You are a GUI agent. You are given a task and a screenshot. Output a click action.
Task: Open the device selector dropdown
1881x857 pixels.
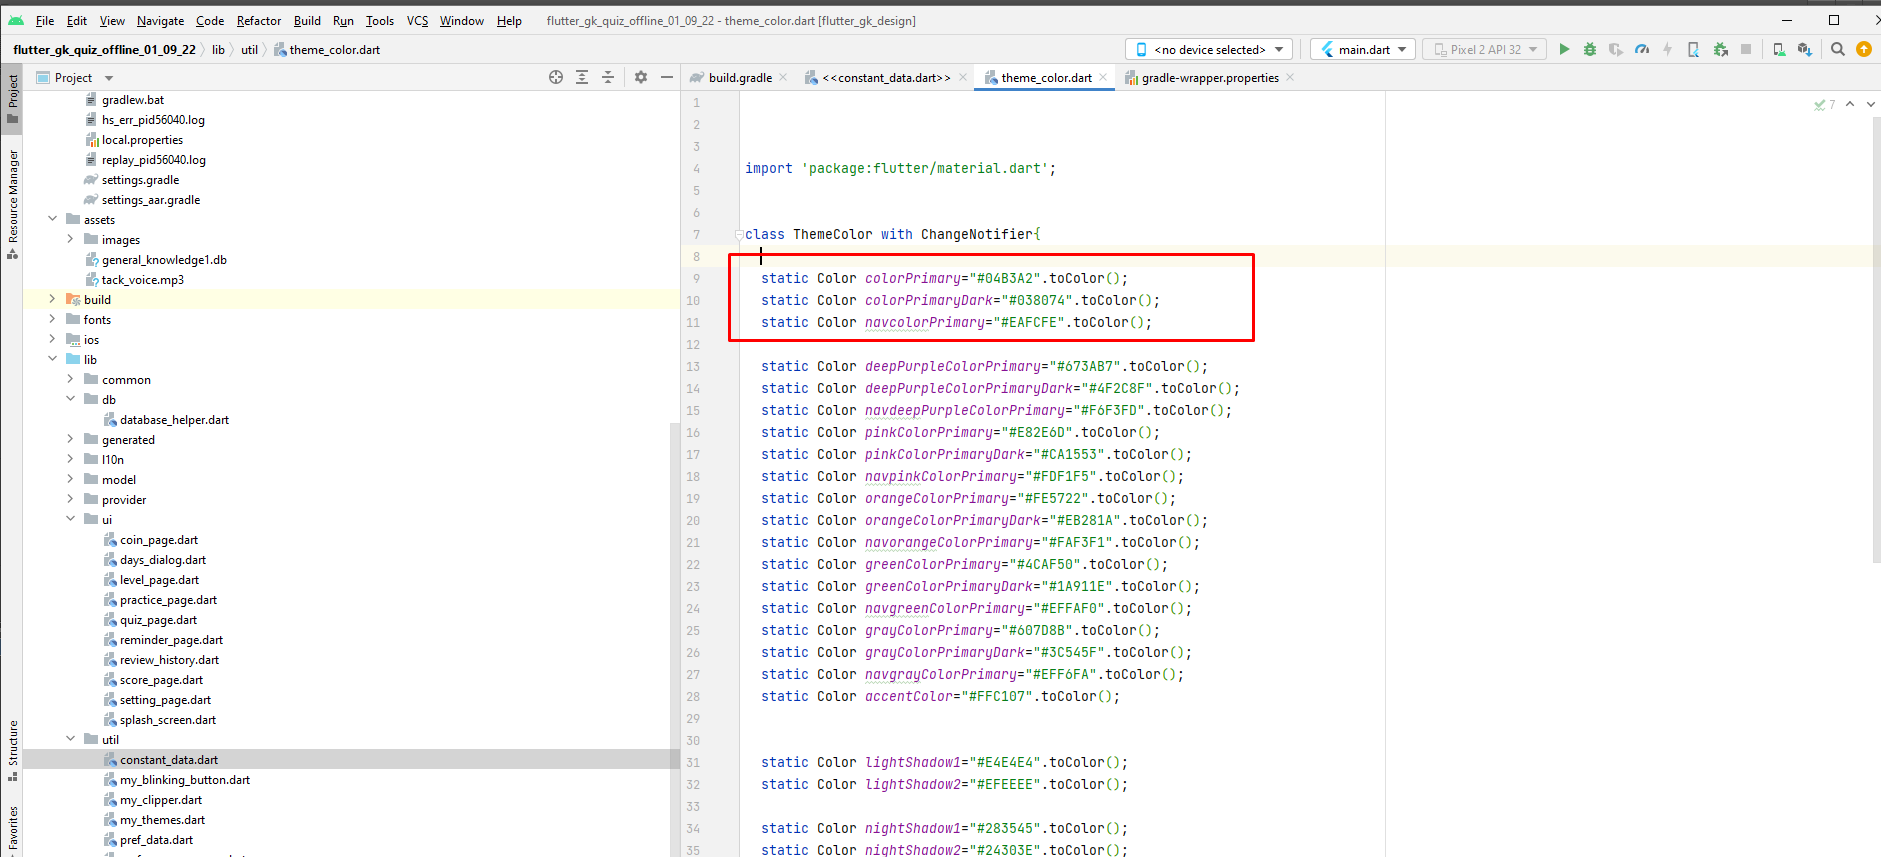click(x=1209, y=49)
